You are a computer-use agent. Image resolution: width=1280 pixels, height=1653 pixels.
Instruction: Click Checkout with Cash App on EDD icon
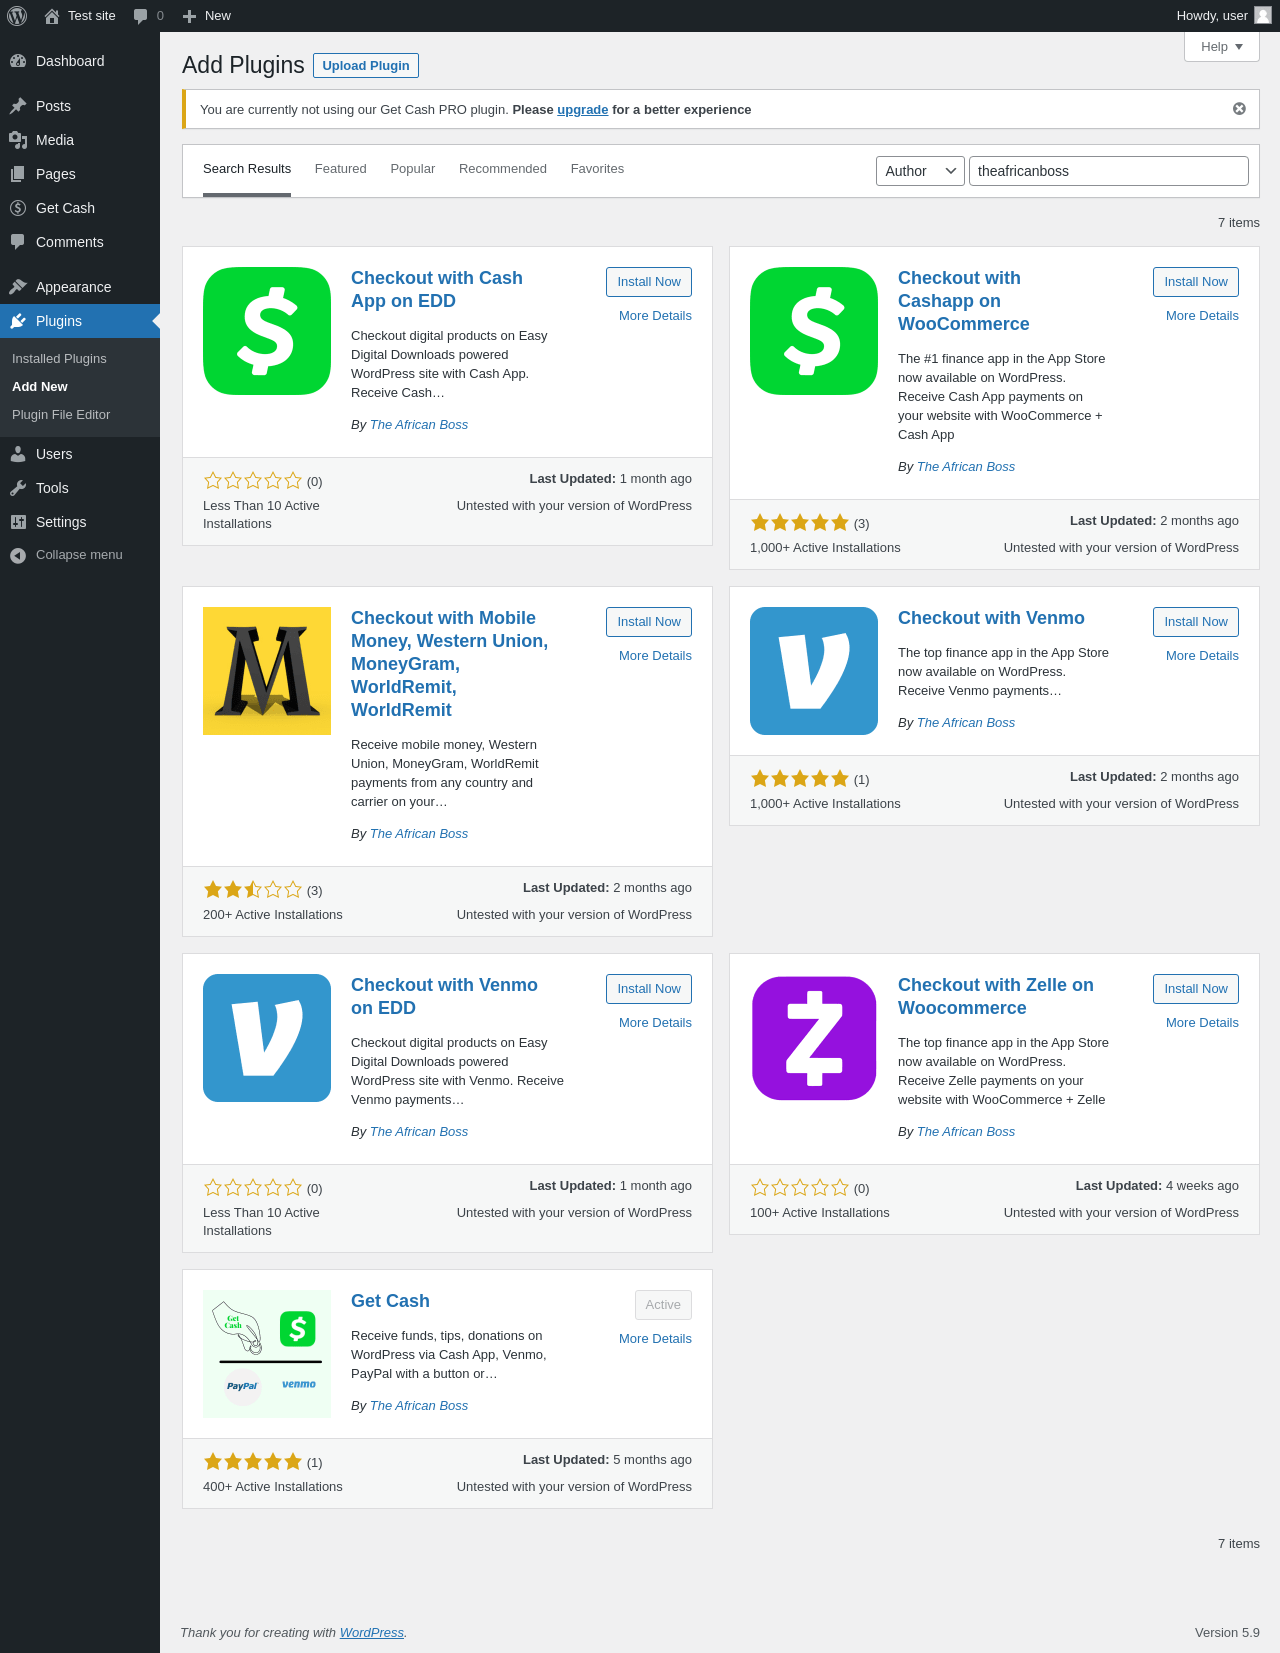[x=267, y=331]
